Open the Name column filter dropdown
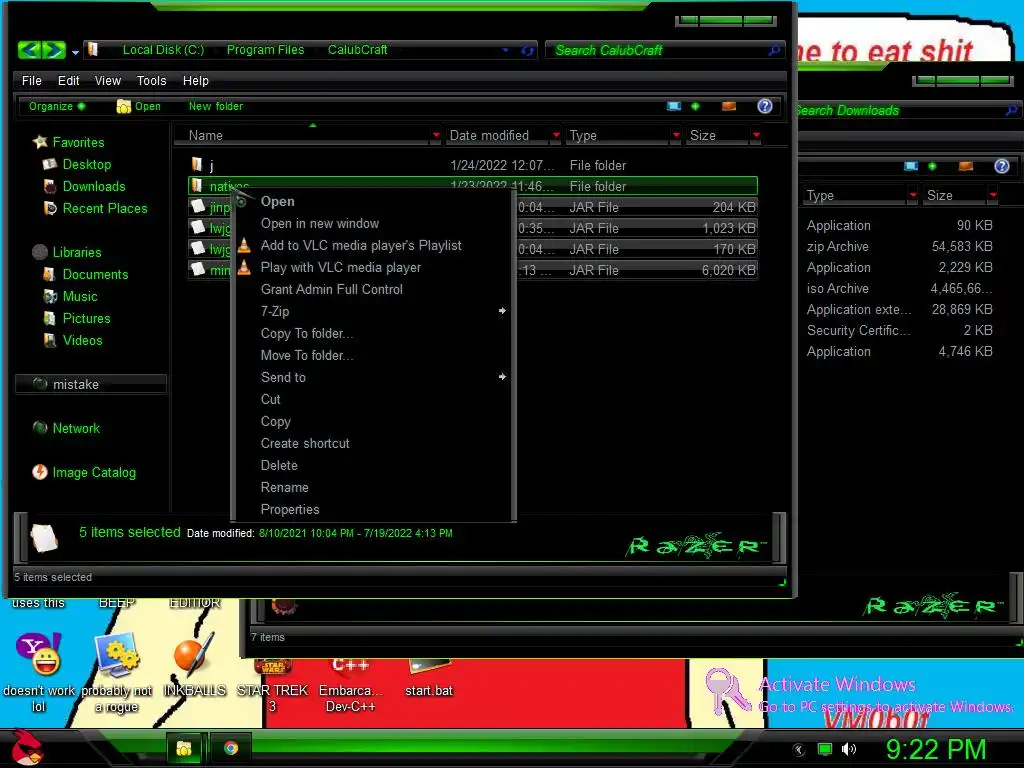Viewport: 1024px width, 768px height. tap(436, 135)
